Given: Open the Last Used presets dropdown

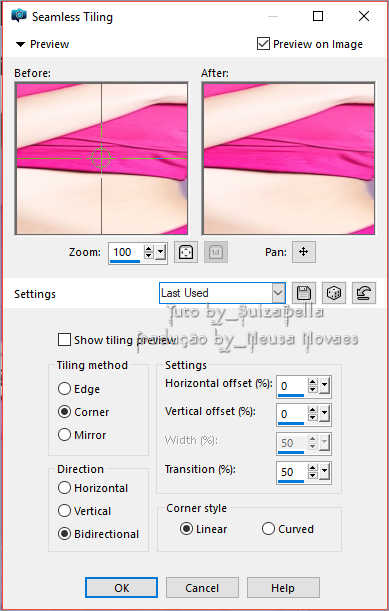Looking at the screenshot, I should pyautogui.click(x=222, y=293).
